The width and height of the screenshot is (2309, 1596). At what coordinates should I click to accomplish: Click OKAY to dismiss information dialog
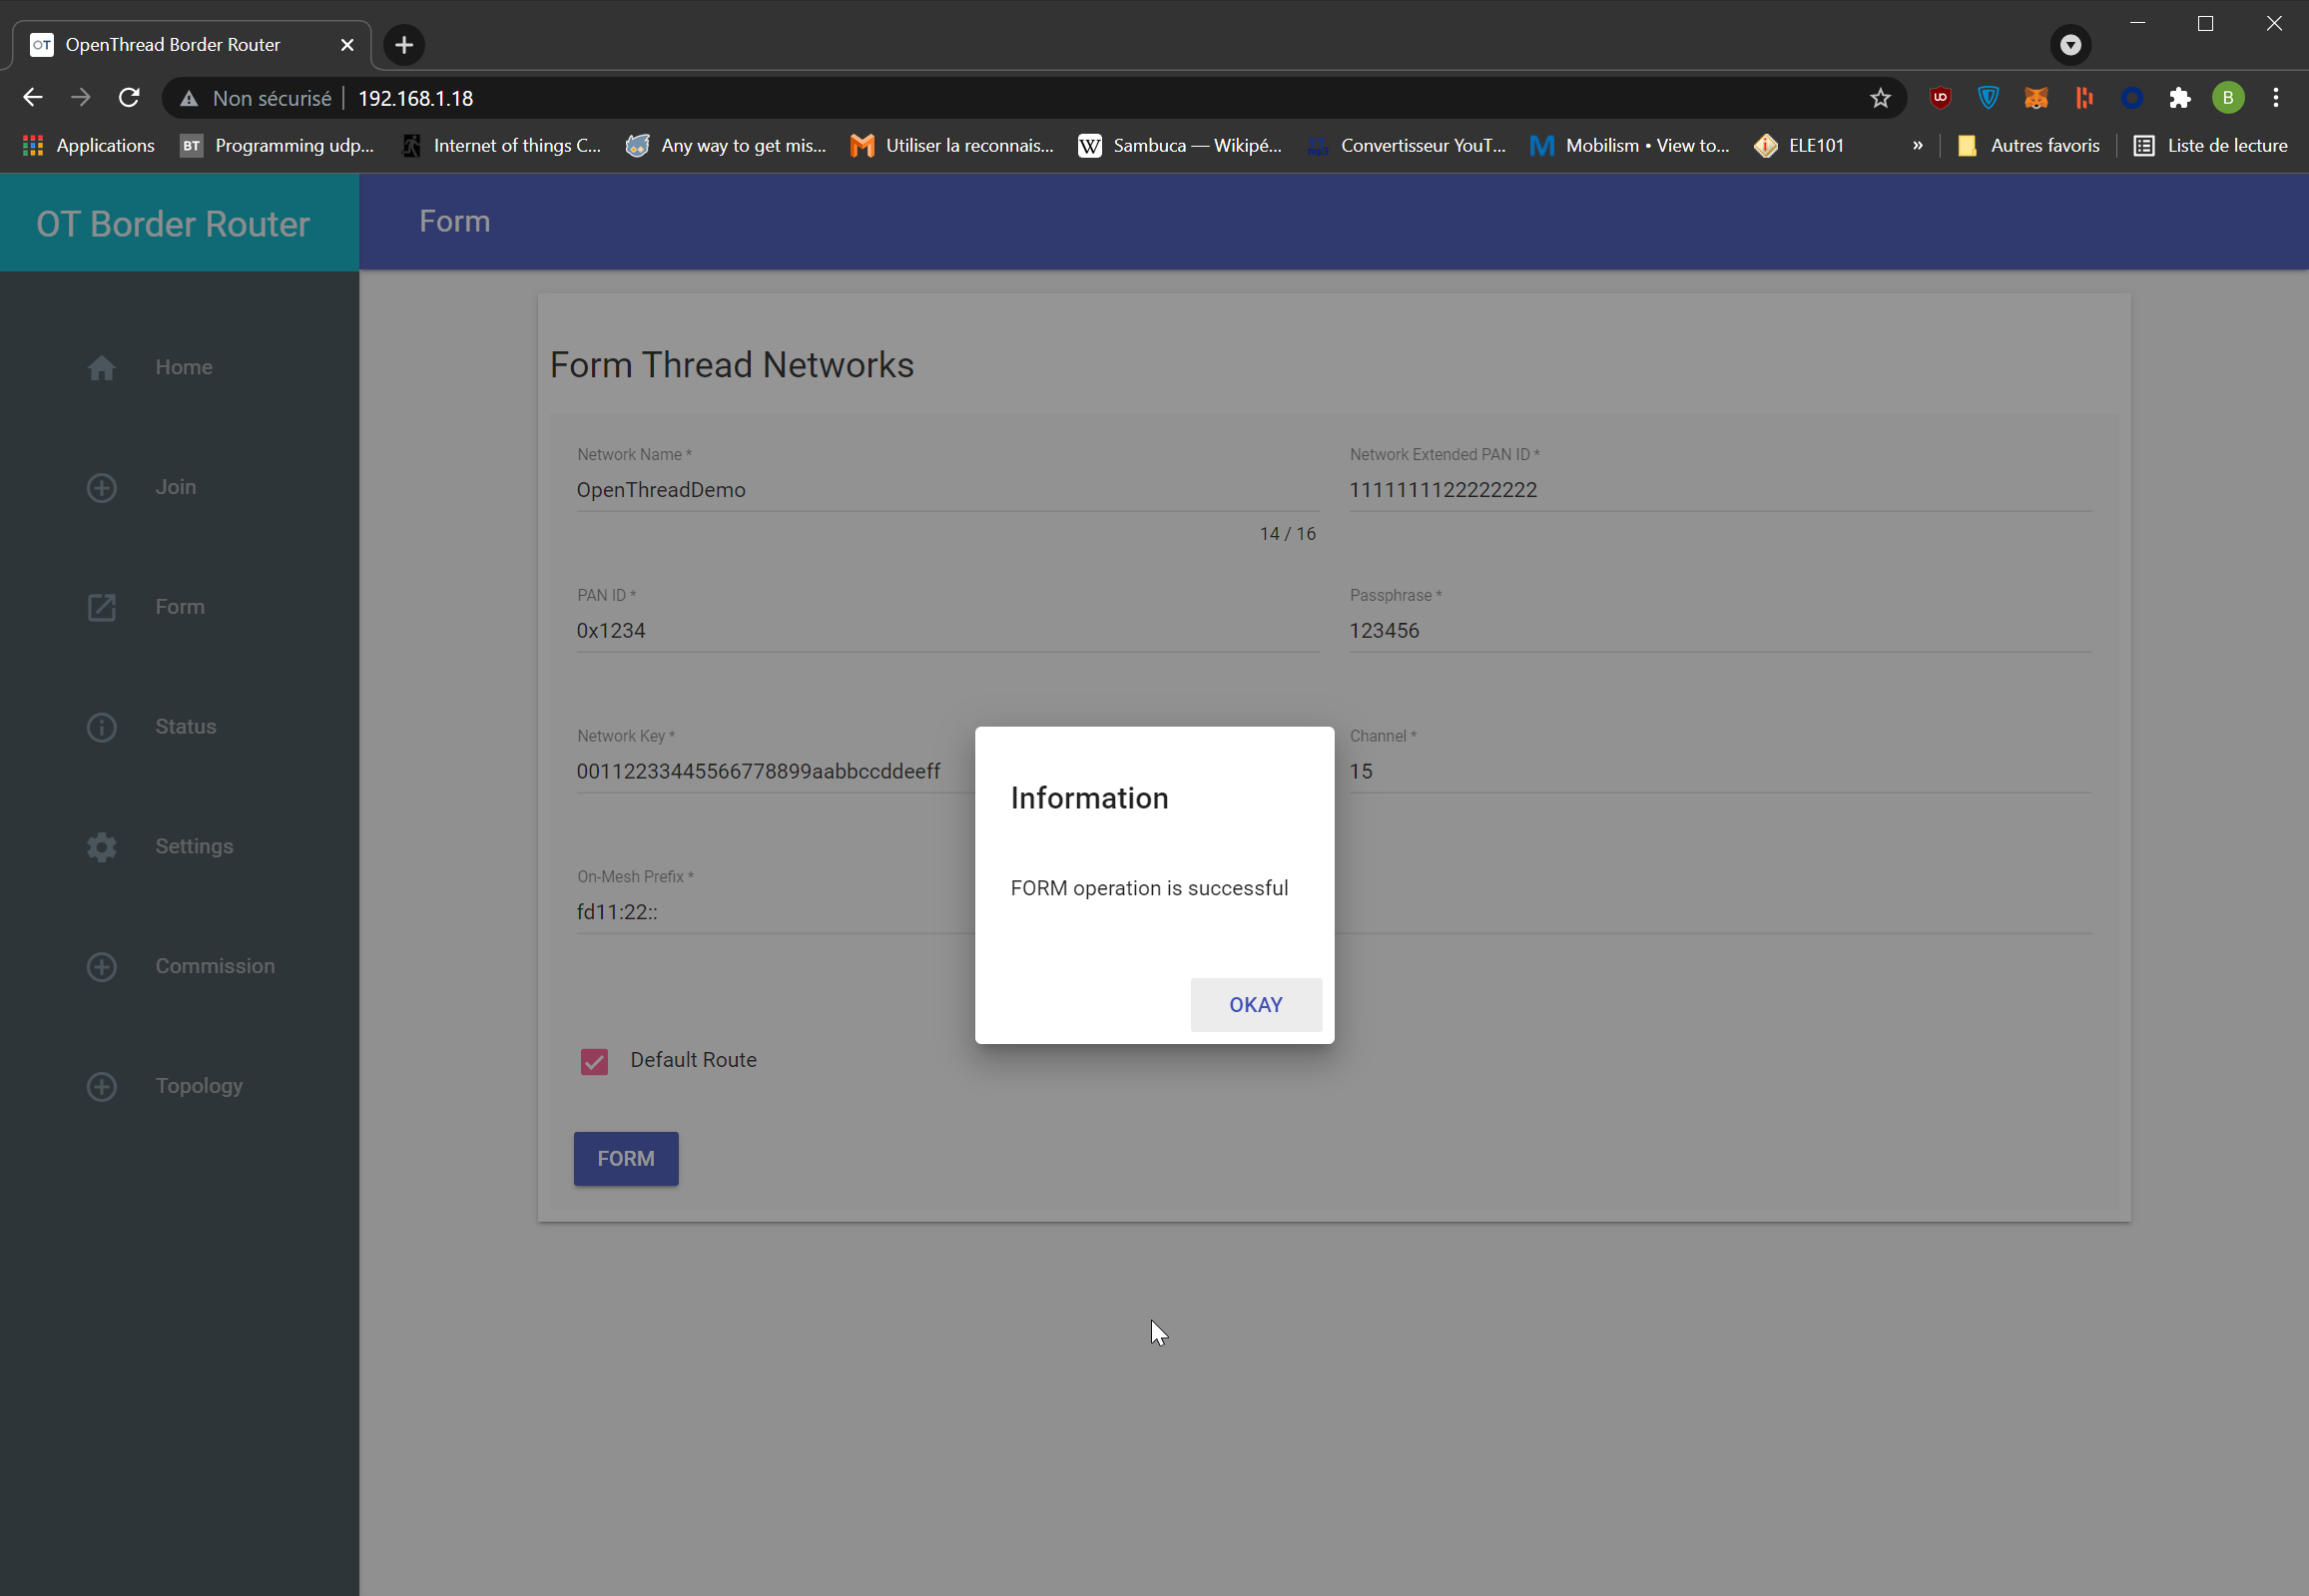click(x=1256, y=1003)
